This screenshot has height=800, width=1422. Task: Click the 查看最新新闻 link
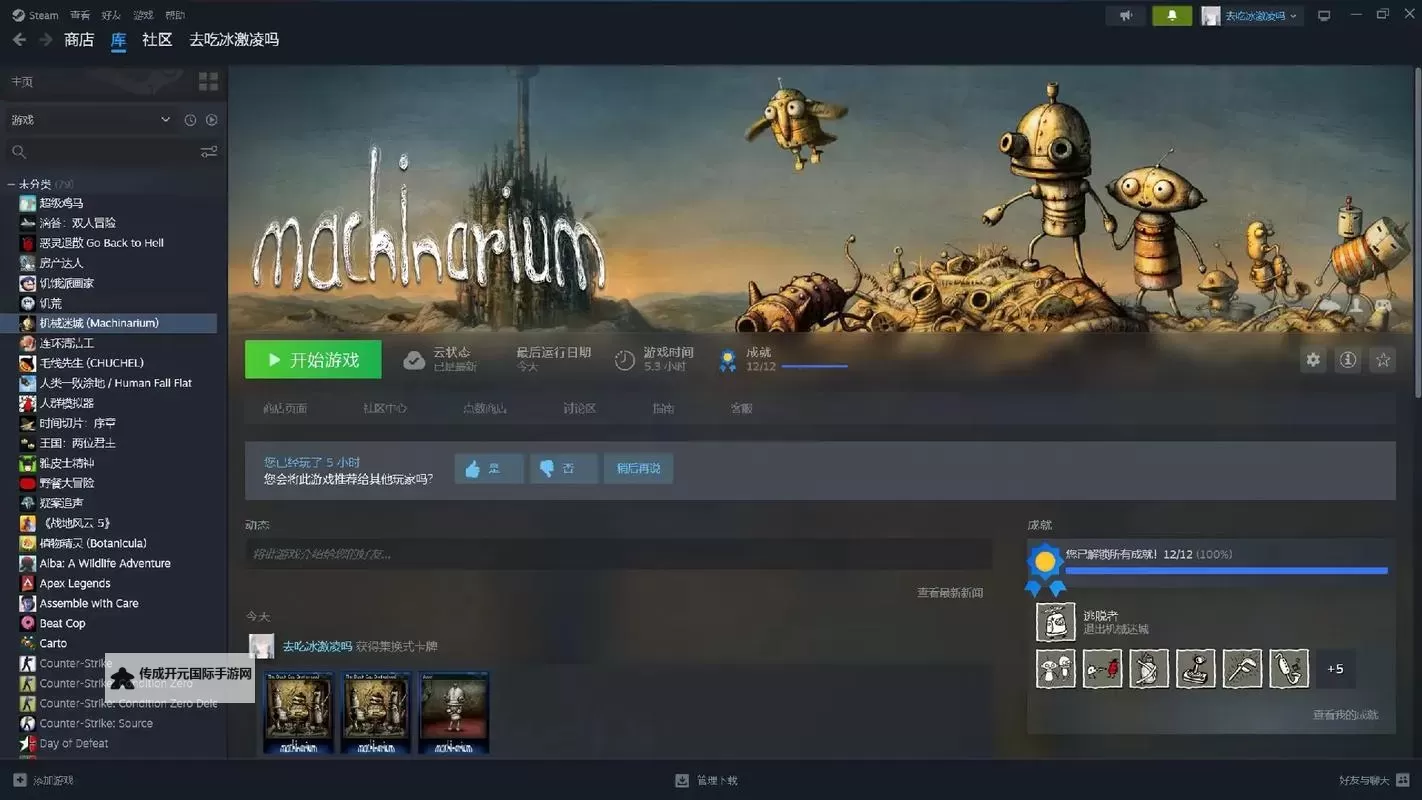tap(950, 593)
